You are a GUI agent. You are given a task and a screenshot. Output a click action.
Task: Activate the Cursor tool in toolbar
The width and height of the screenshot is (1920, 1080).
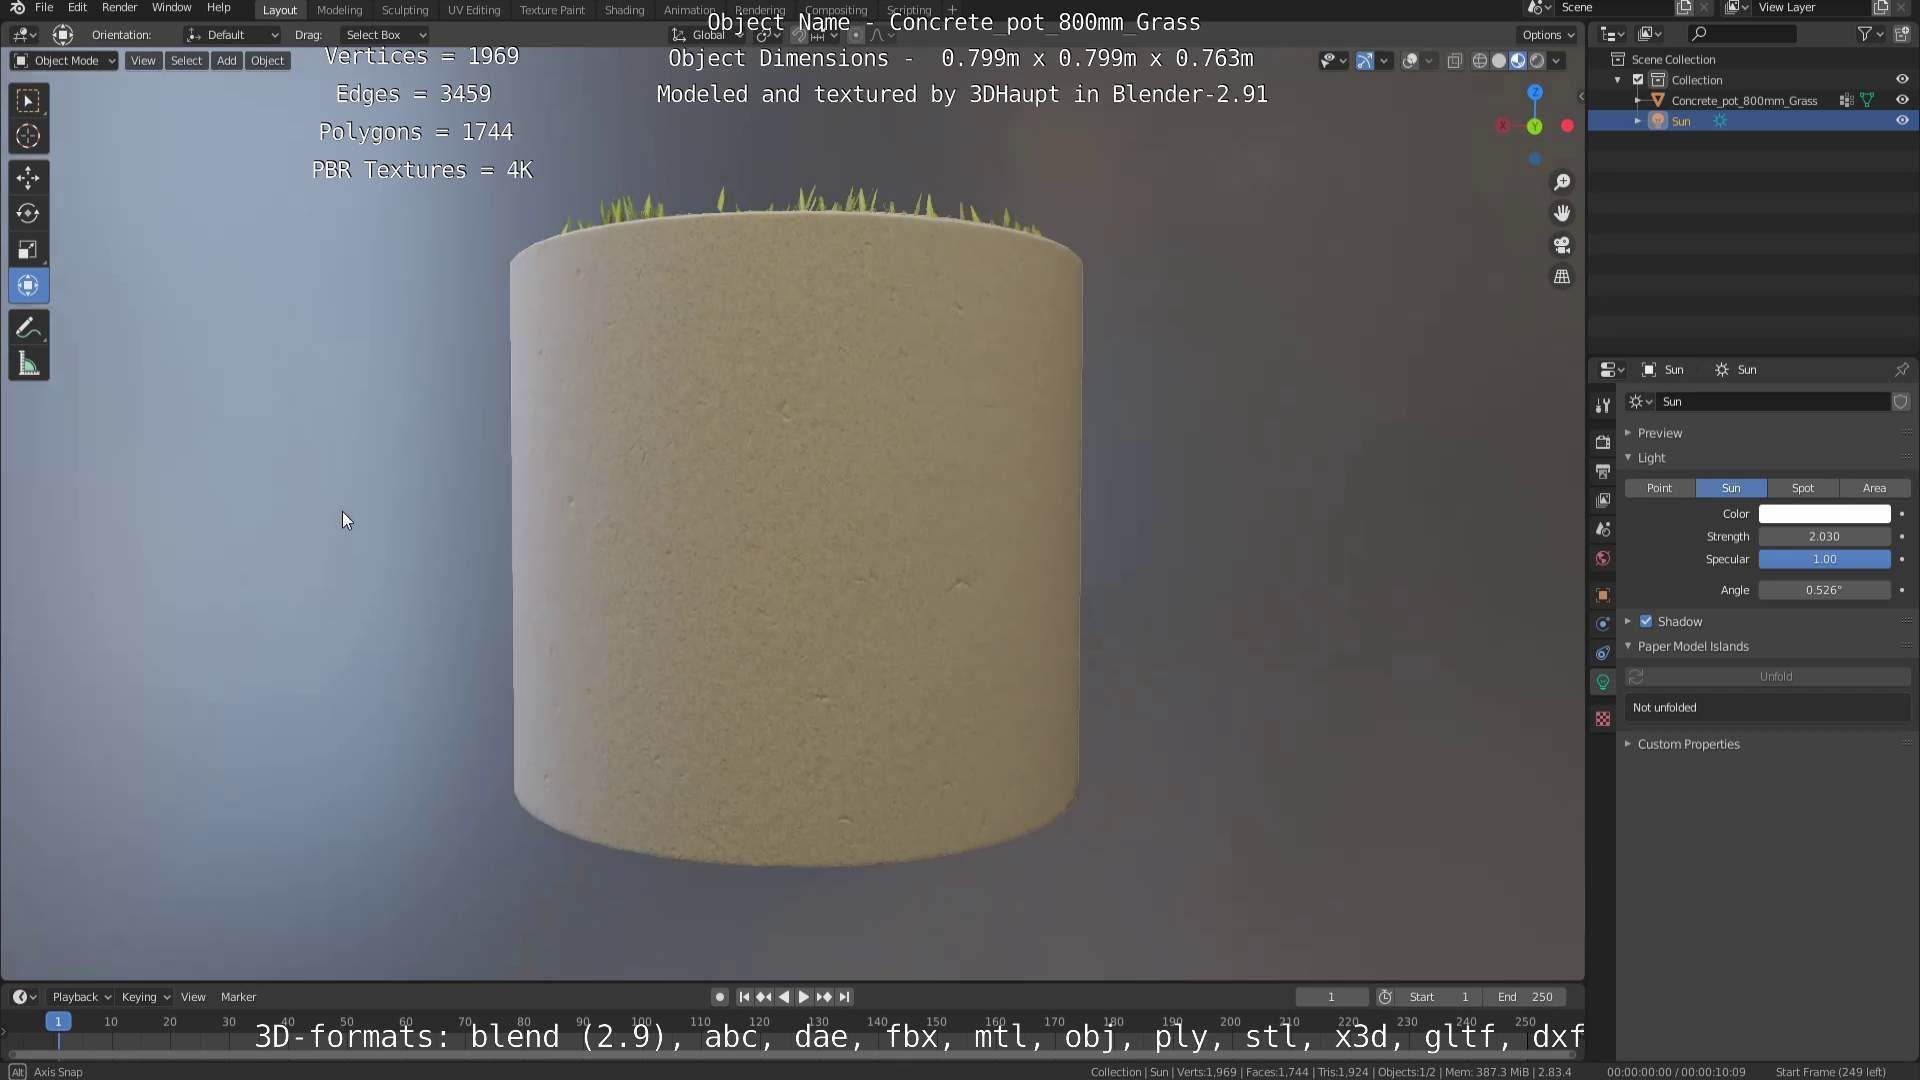tap(28, 136)
